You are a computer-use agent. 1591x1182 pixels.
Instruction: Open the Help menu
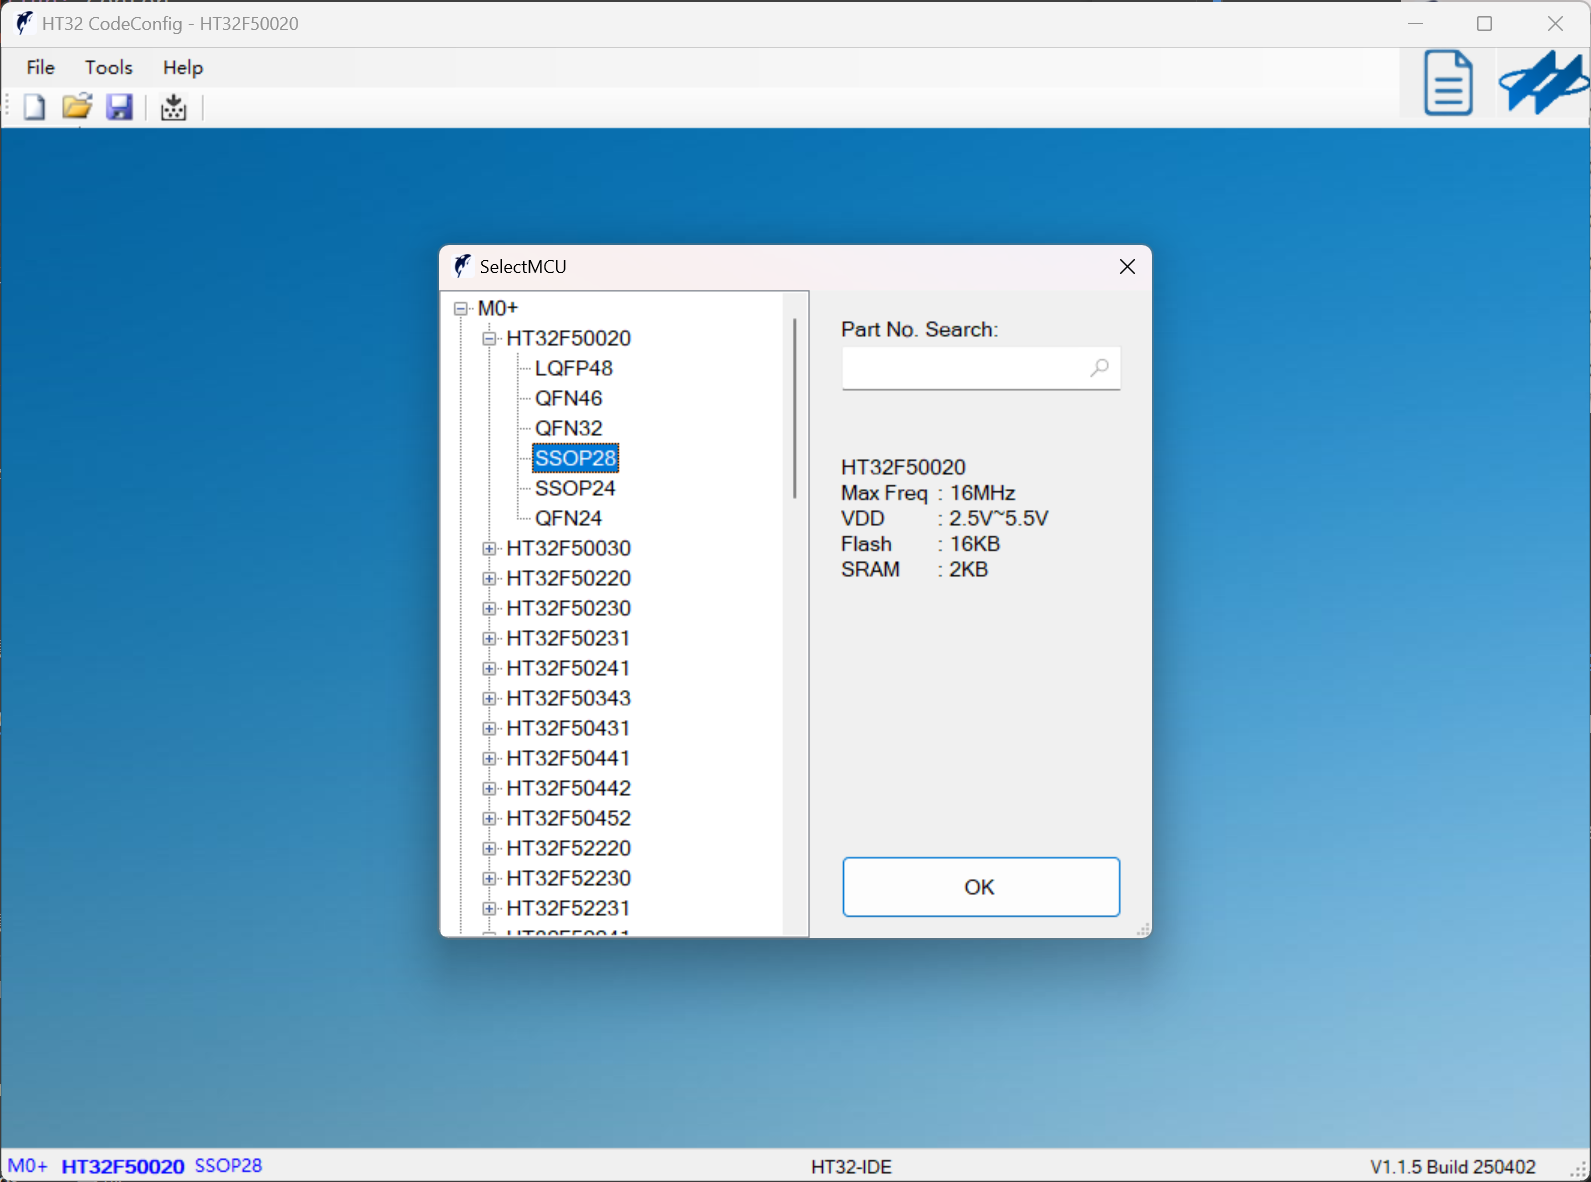[183, 67]
